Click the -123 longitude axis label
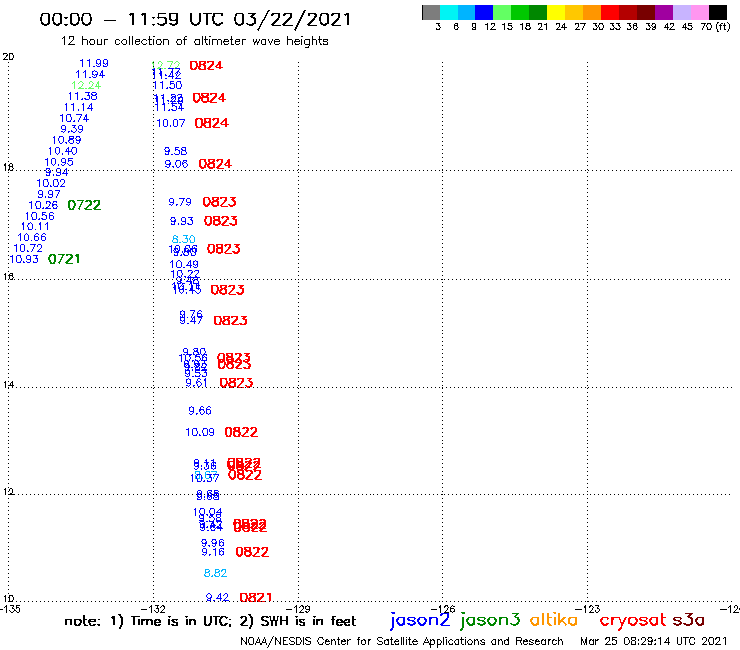 pos(588,609)
